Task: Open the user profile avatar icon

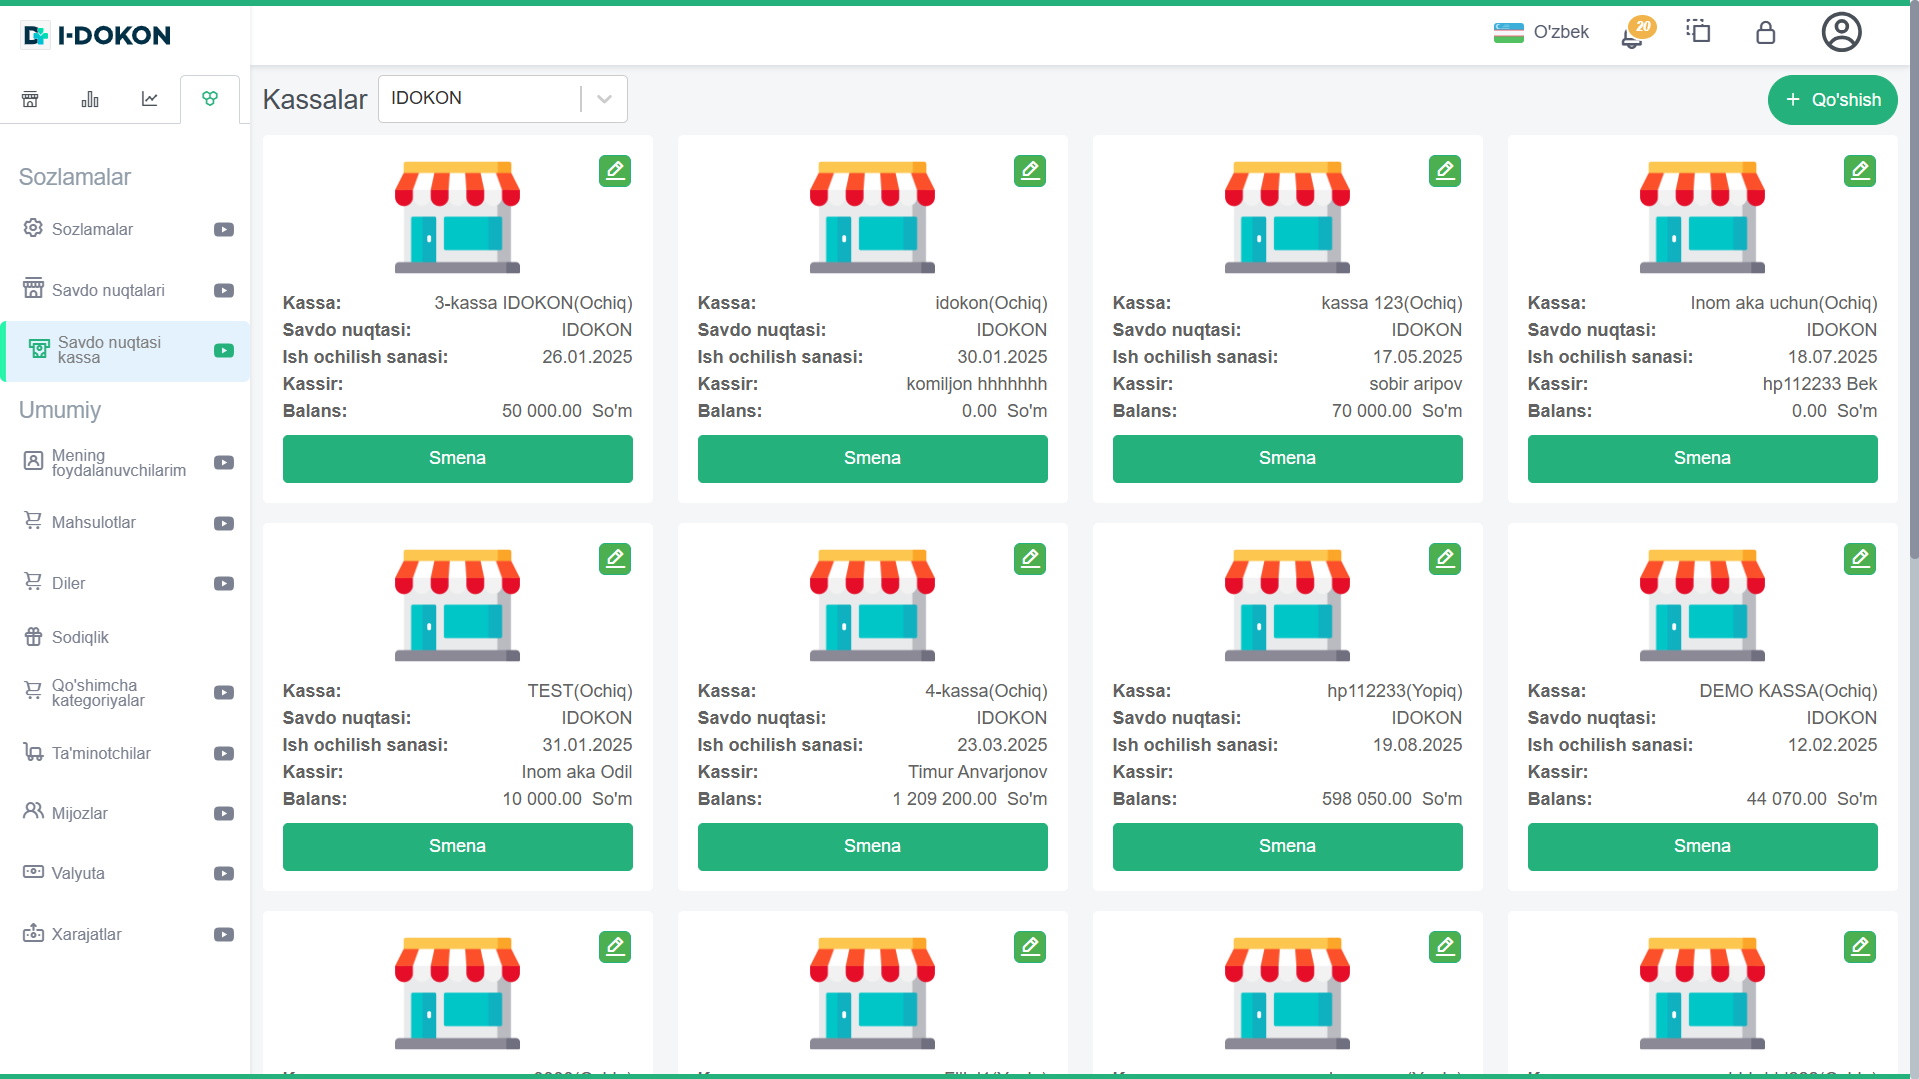Action: click(1840, 32)
